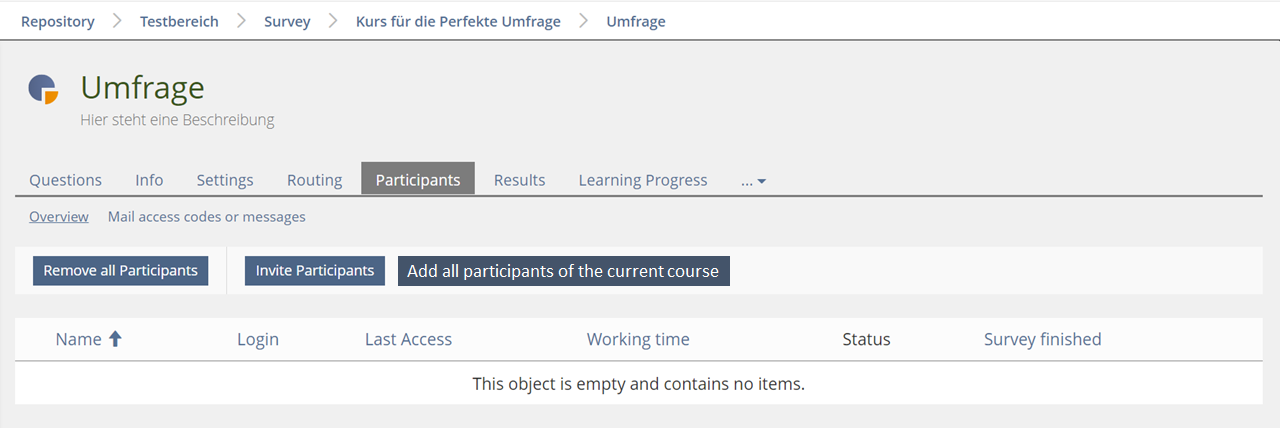Add all participants of the current course

tap(563, 271)
